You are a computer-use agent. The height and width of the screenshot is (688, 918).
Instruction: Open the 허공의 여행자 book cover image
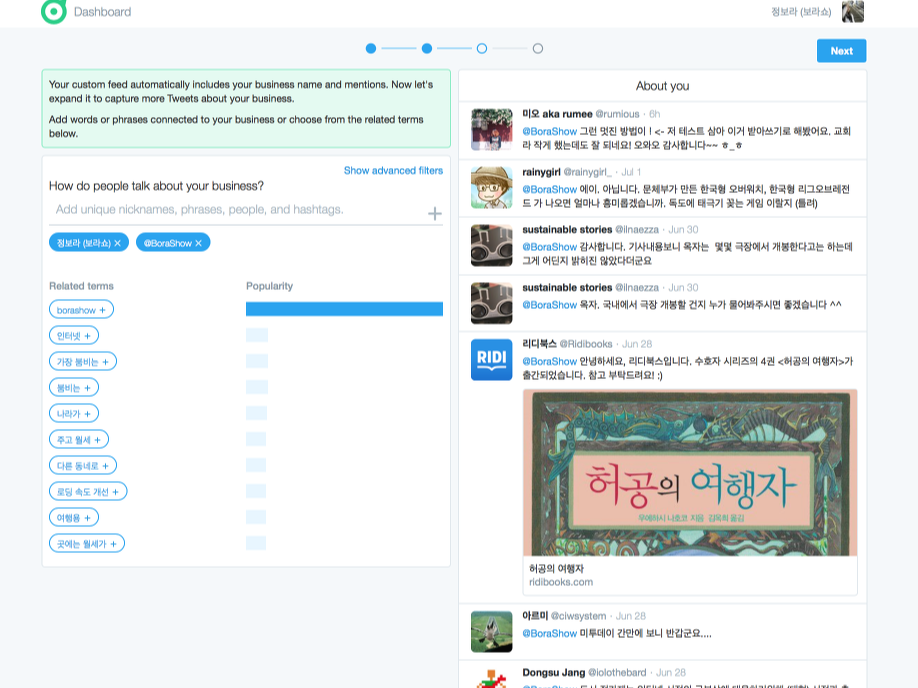click(x=690, y=473)
